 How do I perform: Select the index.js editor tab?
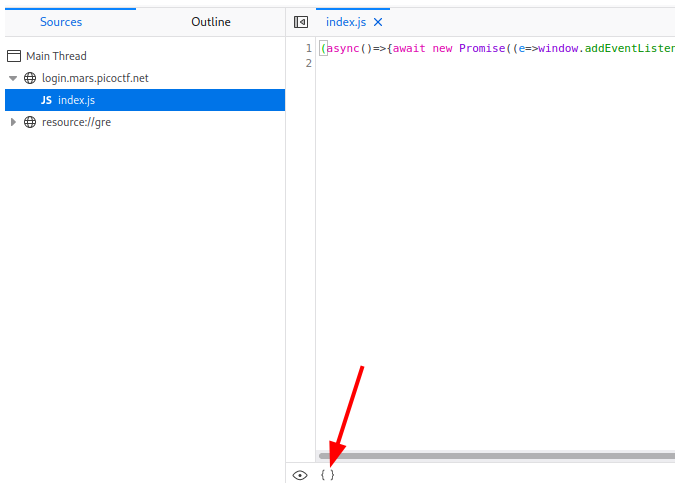point(346,22)
